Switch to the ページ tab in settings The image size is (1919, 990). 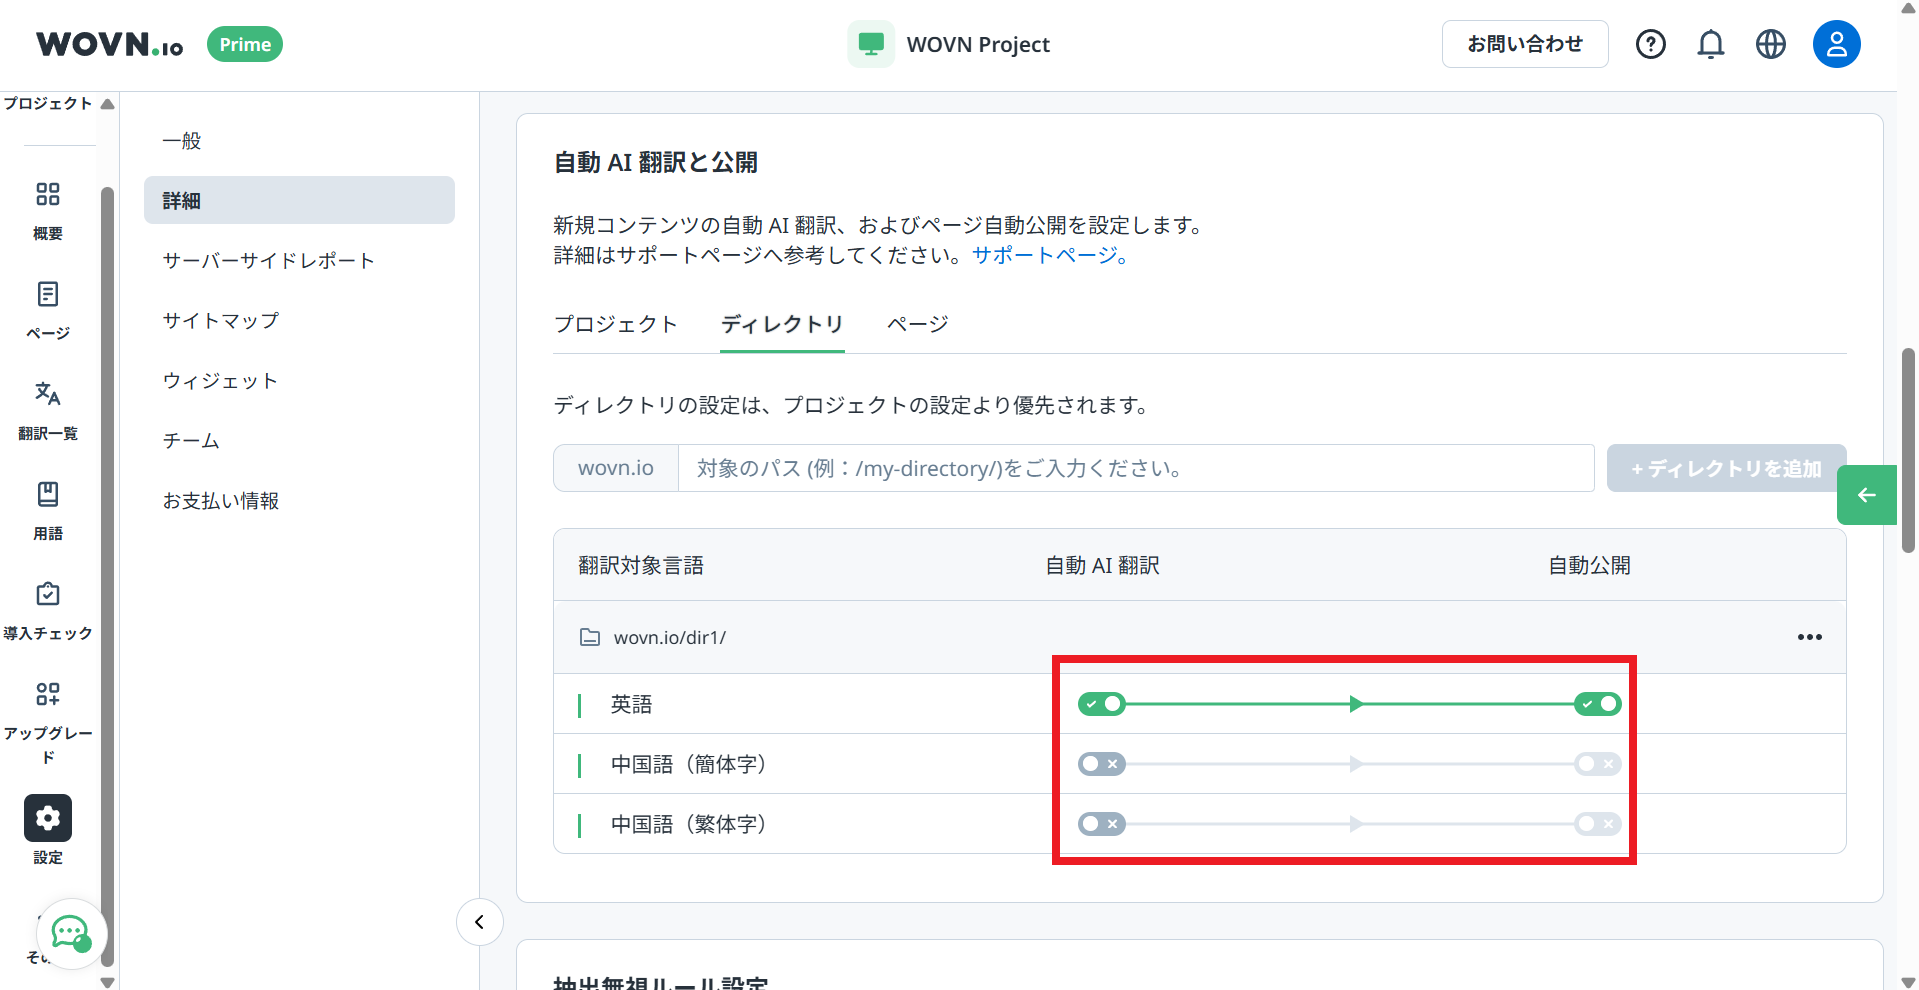pyautogui.click(x=917, y=324)
